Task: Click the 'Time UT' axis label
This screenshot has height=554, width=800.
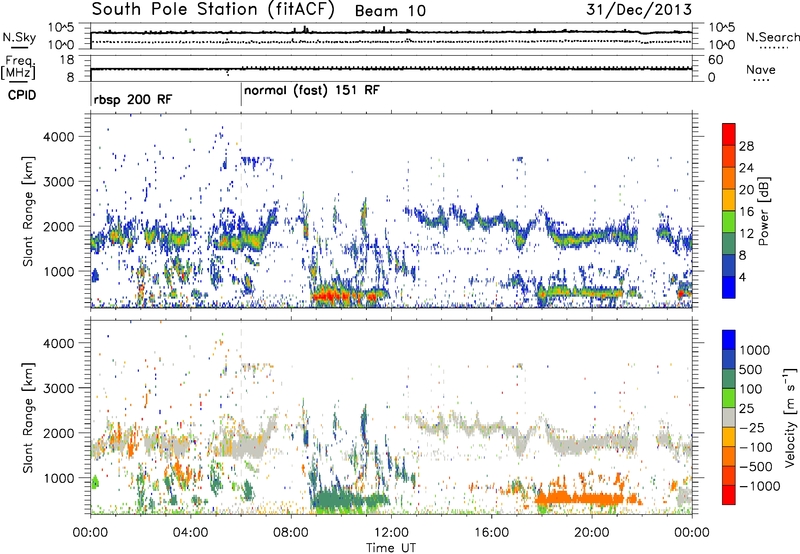Action: [x=391, y=548]
